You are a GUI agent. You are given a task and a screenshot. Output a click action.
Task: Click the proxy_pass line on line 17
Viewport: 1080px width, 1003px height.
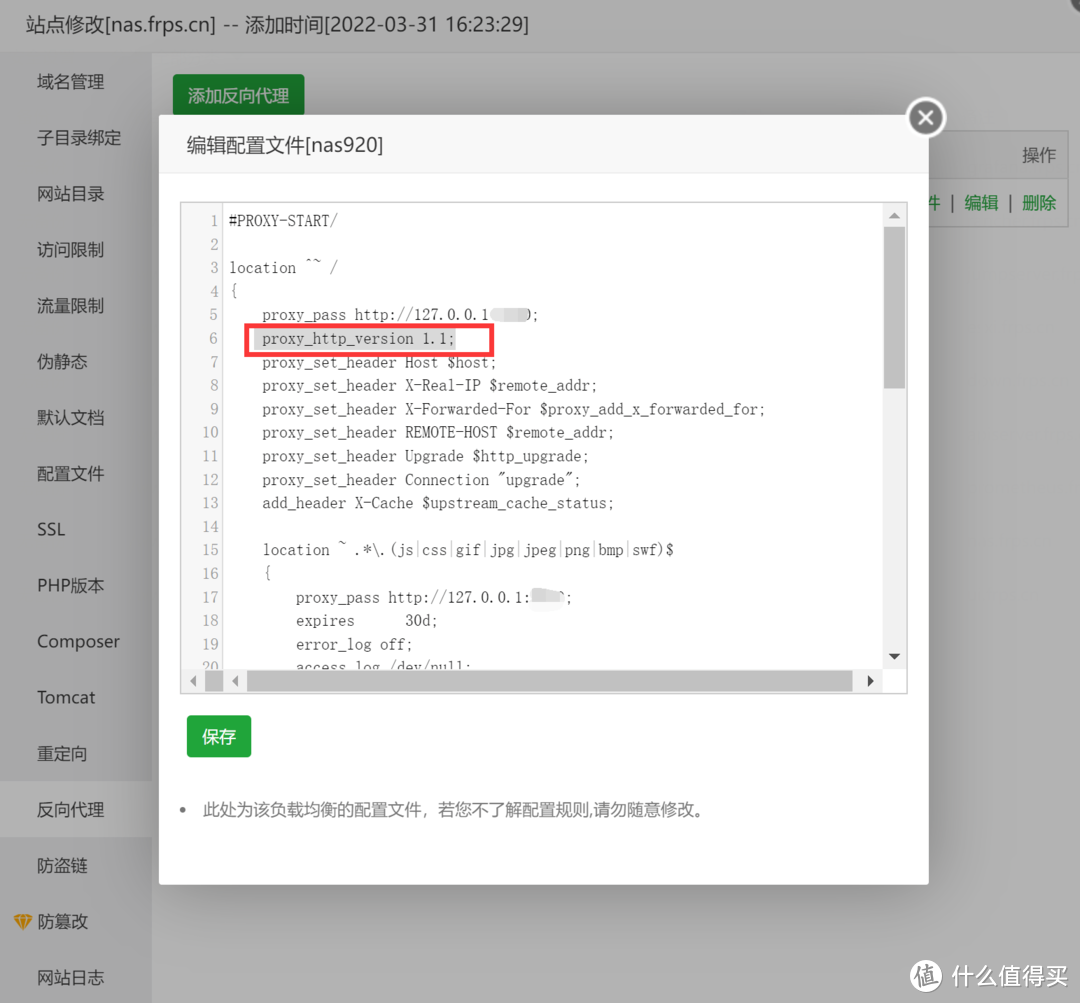pyautogui.click(x=433, y=597)
